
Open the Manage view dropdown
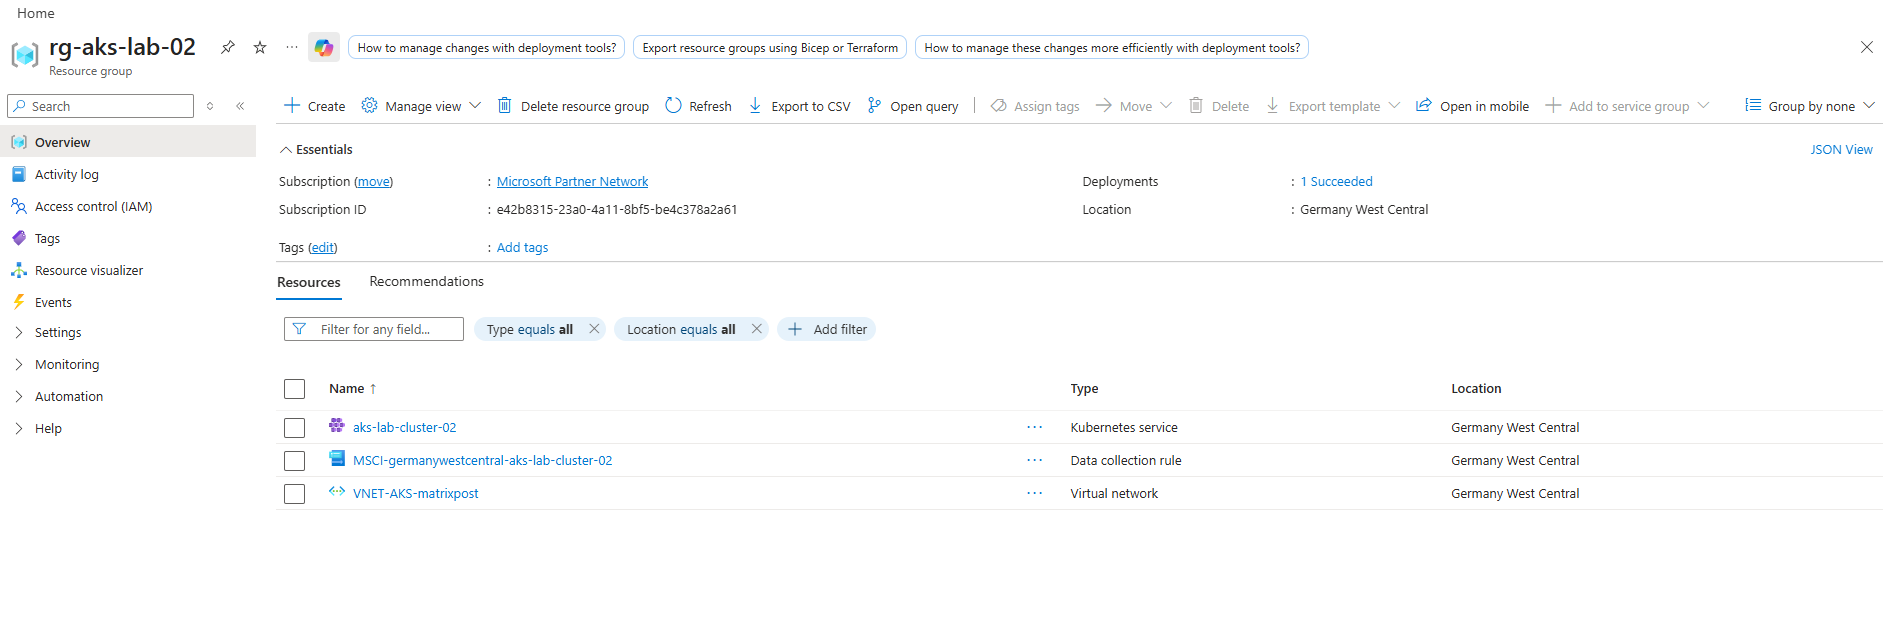(422, 106)
